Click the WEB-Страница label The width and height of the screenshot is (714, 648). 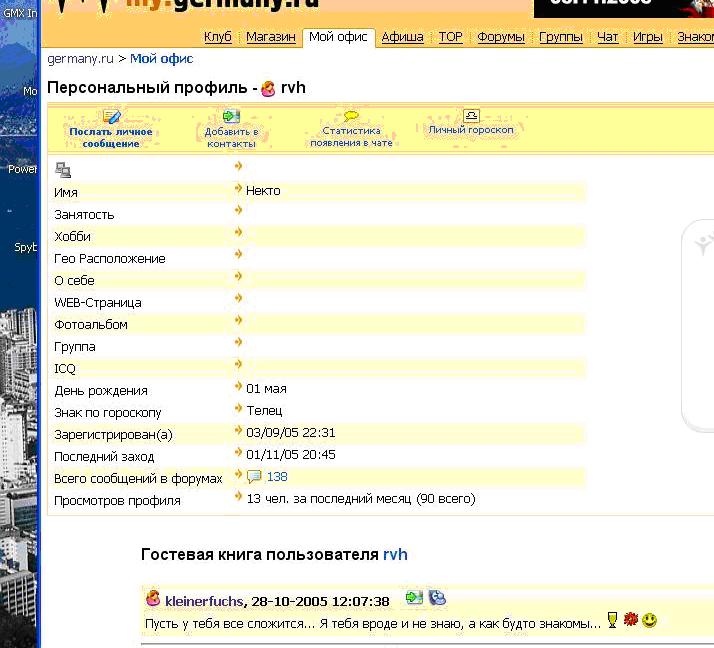[x=98, y=303]
